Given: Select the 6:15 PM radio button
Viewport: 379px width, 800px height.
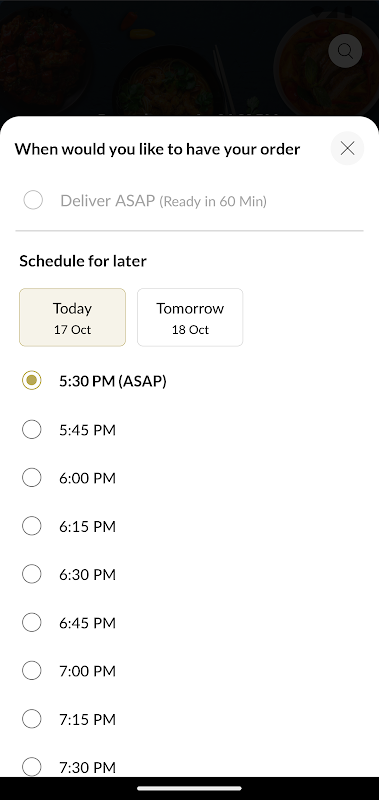Looking at the screenshot, I should point(32,526).
